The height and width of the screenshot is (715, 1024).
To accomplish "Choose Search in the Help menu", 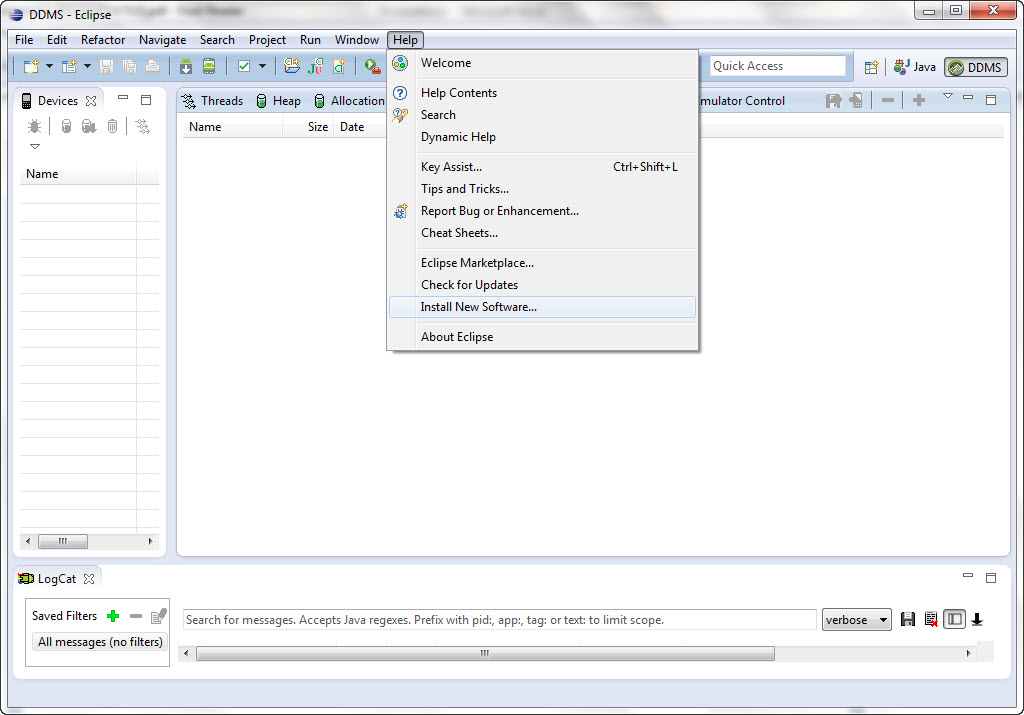I will pyautogui.click(x=543, y=115).
